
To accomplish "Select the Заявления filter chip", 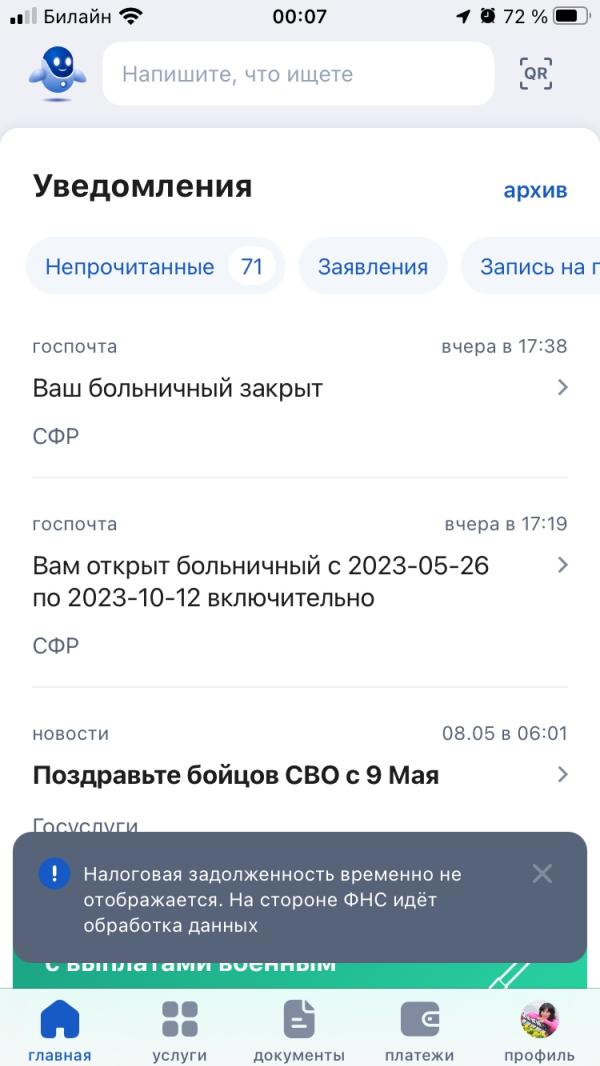I will point(373,266).
